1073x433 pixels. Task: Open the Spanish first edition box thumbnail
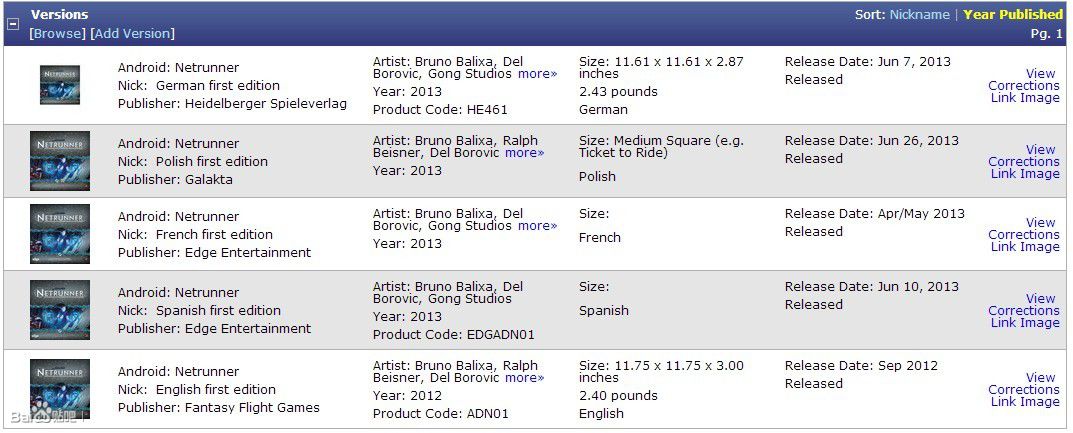click(60, 310)
